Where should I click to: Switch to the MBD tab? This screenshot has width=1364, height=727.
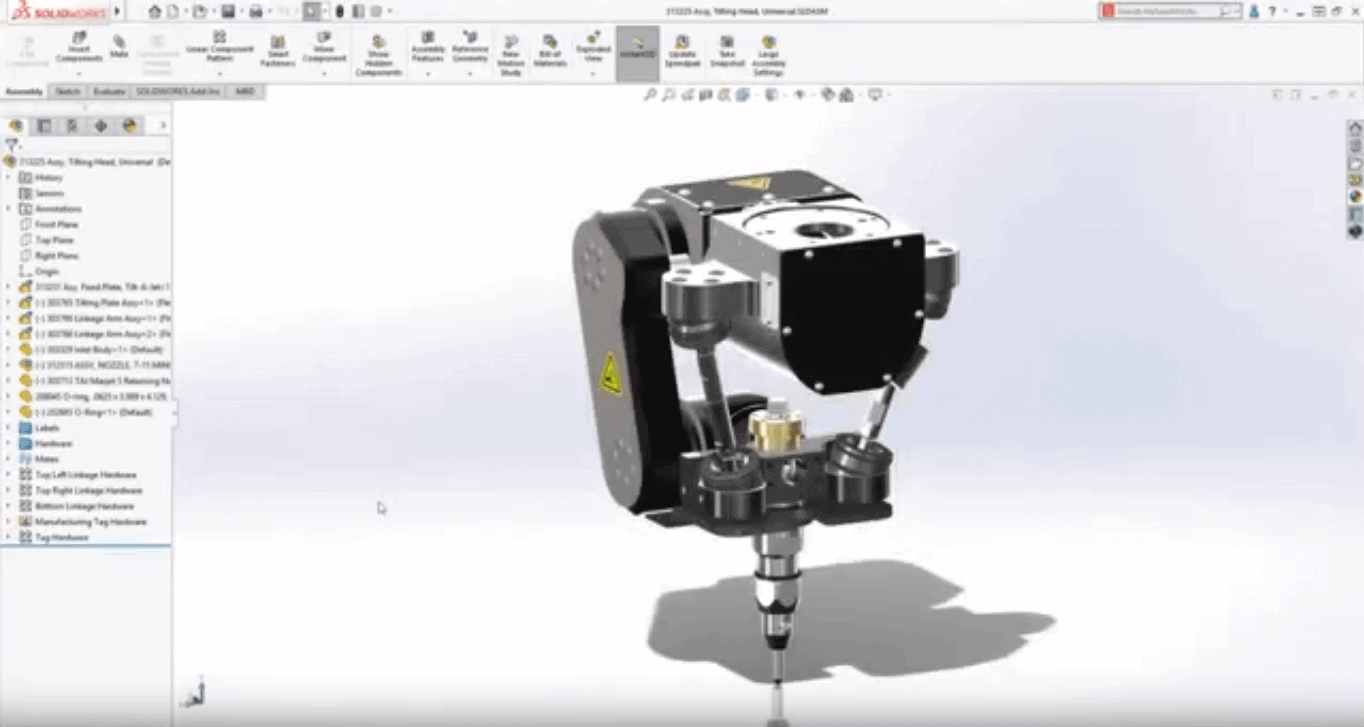(244, 91)
